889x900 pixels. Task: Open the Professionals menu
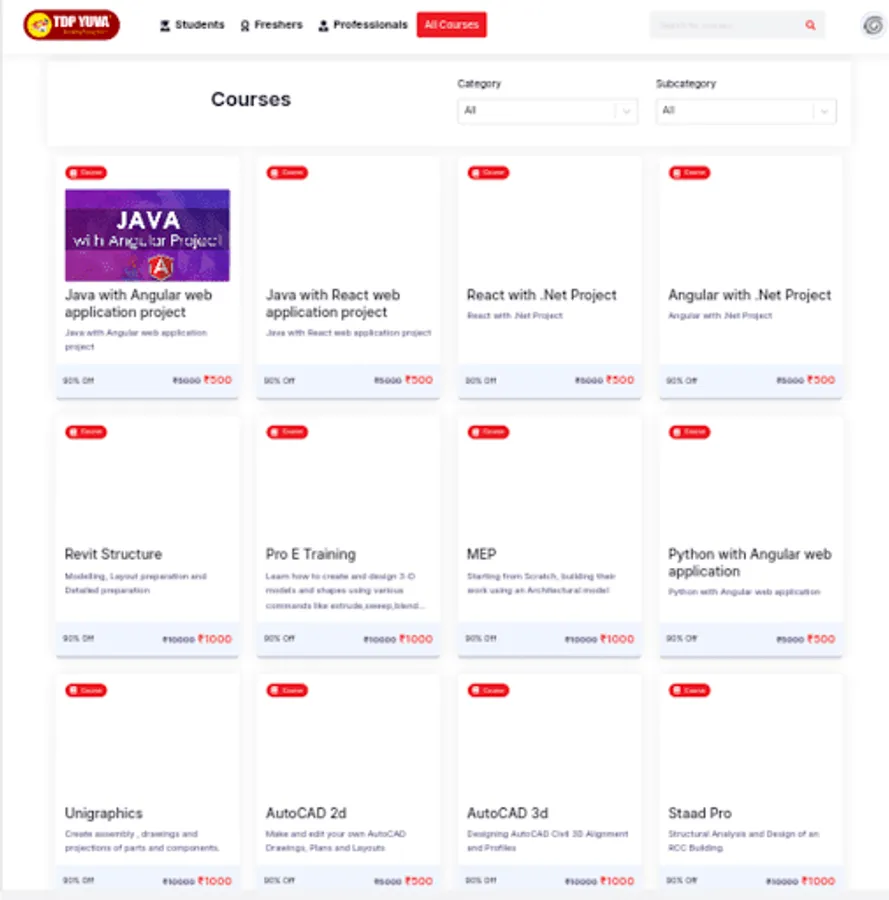363,25
